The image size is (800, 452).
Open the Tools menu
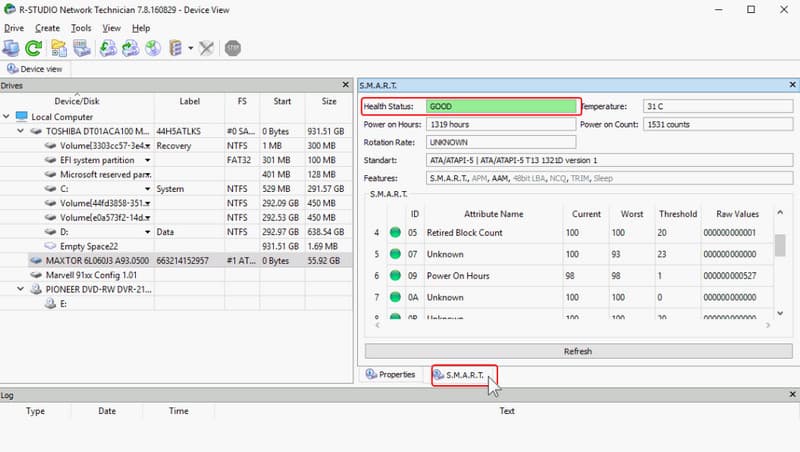[x=81, y=28]
